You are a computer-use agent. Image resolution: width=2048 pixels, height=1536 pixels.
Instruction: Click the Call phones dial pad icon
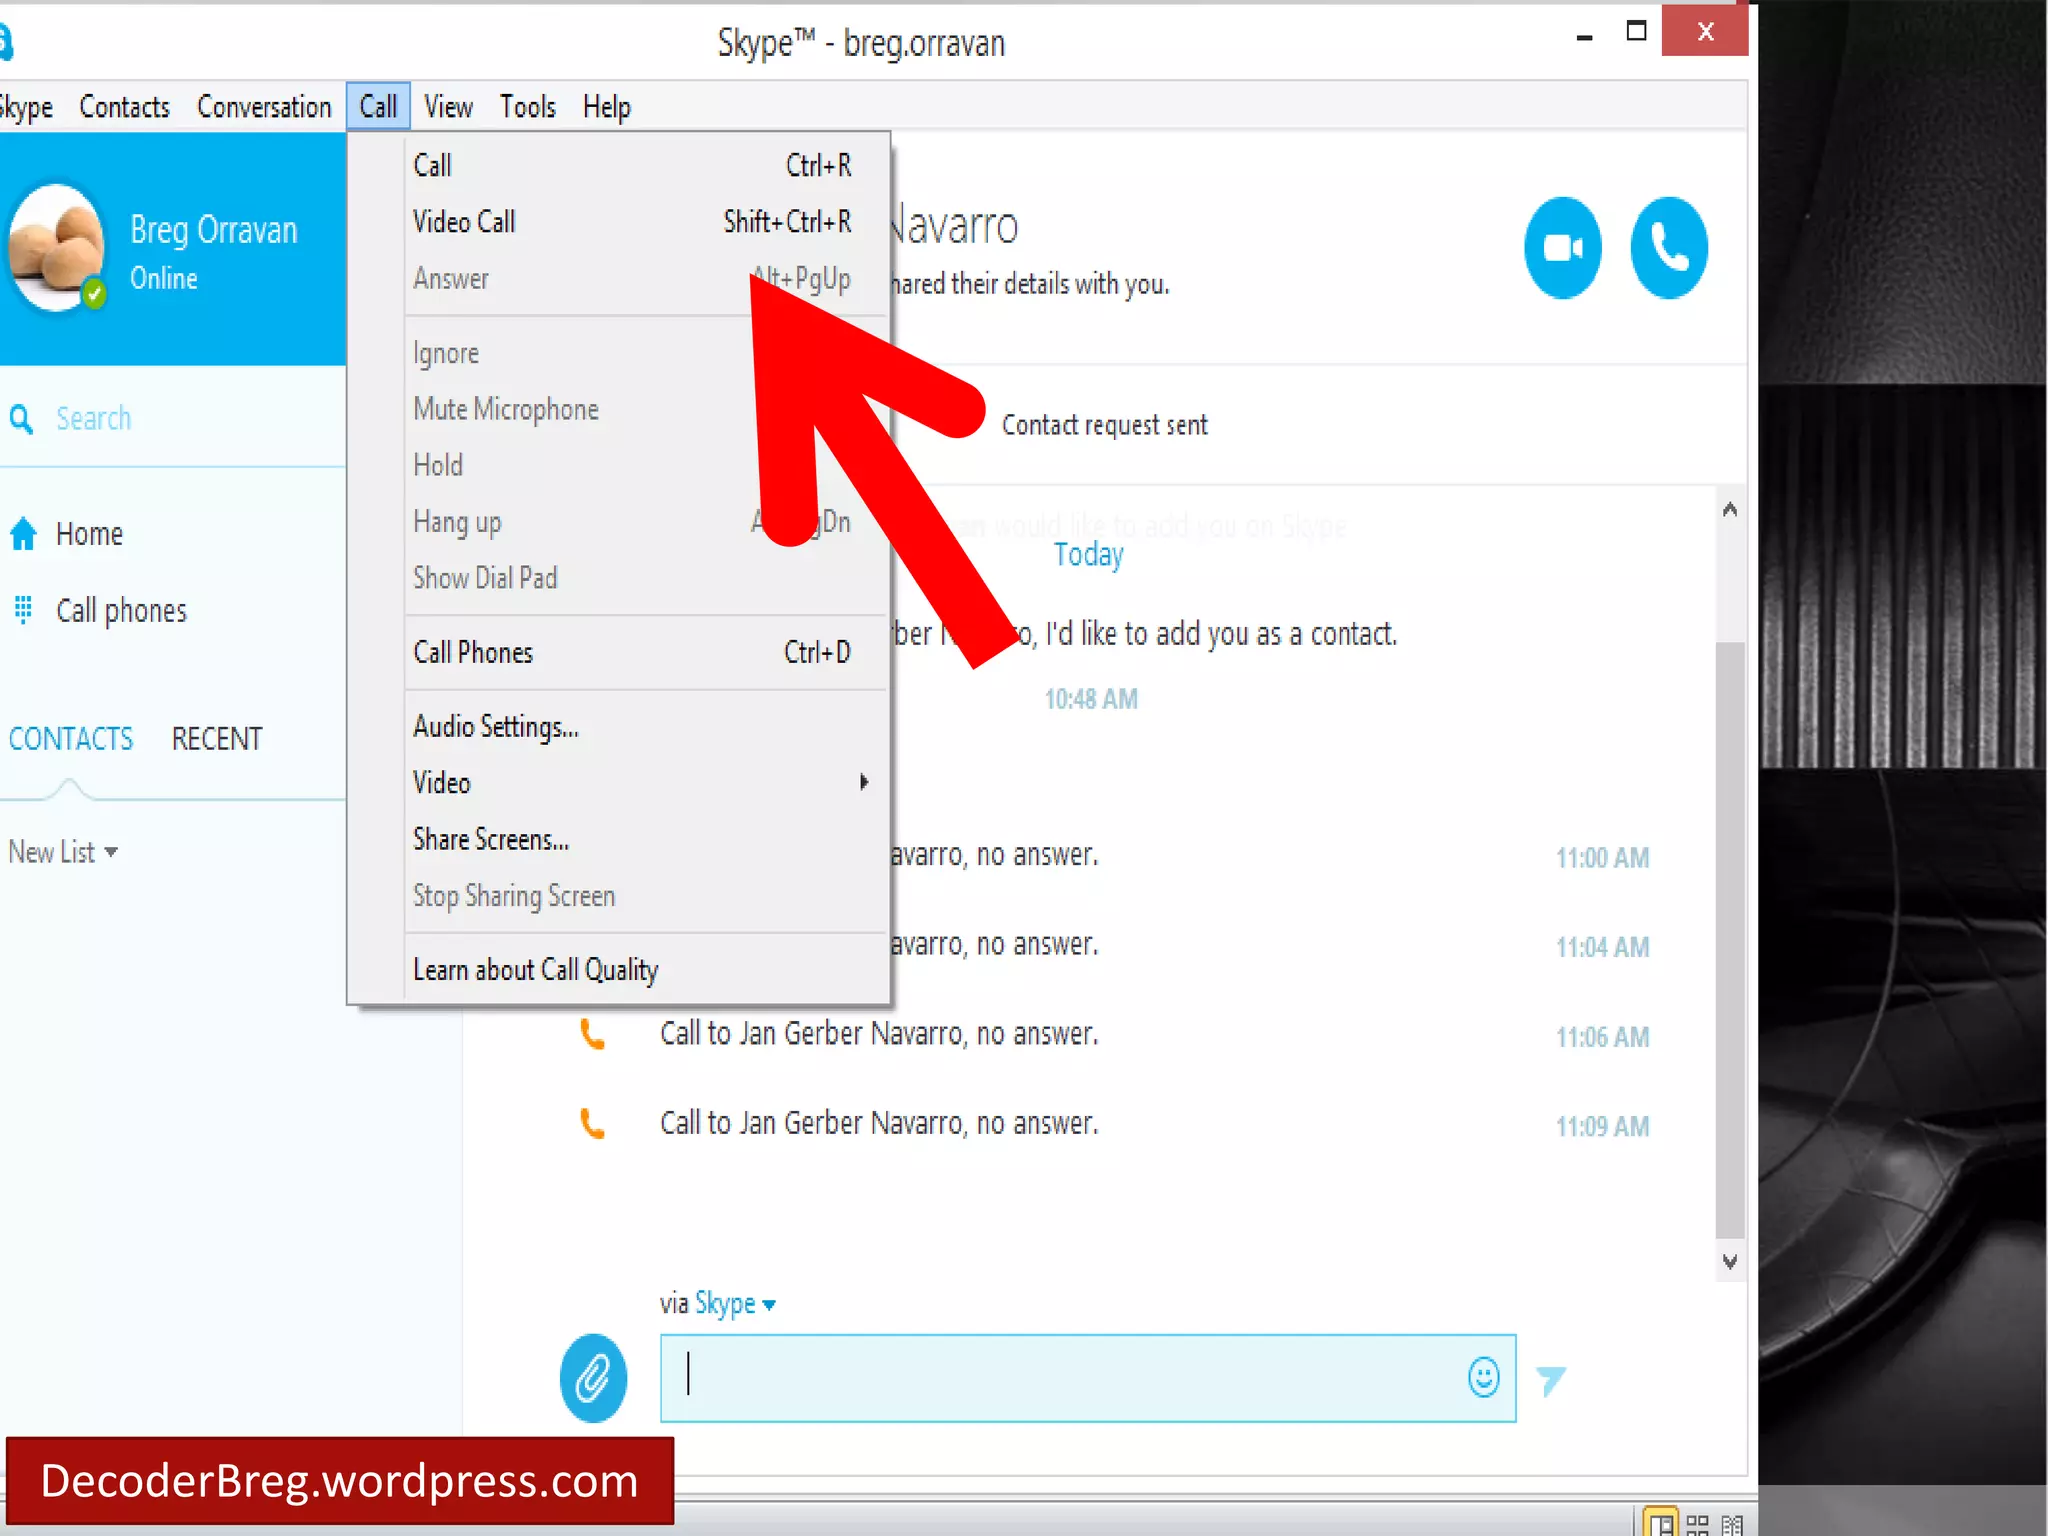(23, 609)
